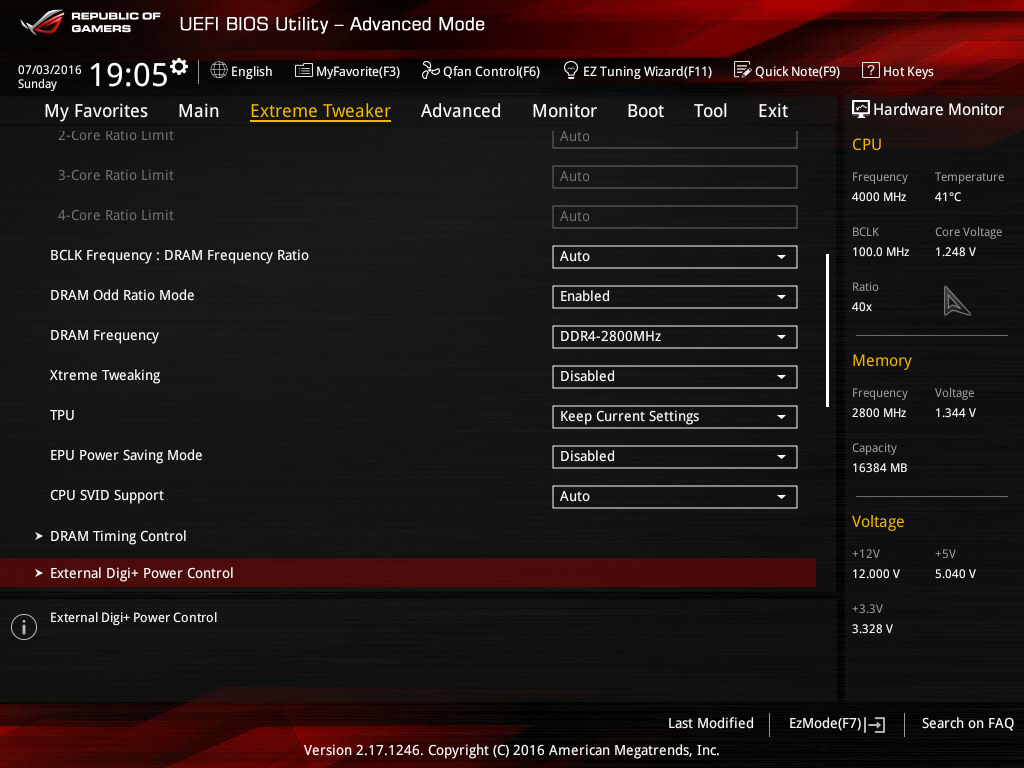Click the Republic of Gamers logo
The width and height of the screenshot is (1024, 768).
pyautogui.click(x=90, y=22)
